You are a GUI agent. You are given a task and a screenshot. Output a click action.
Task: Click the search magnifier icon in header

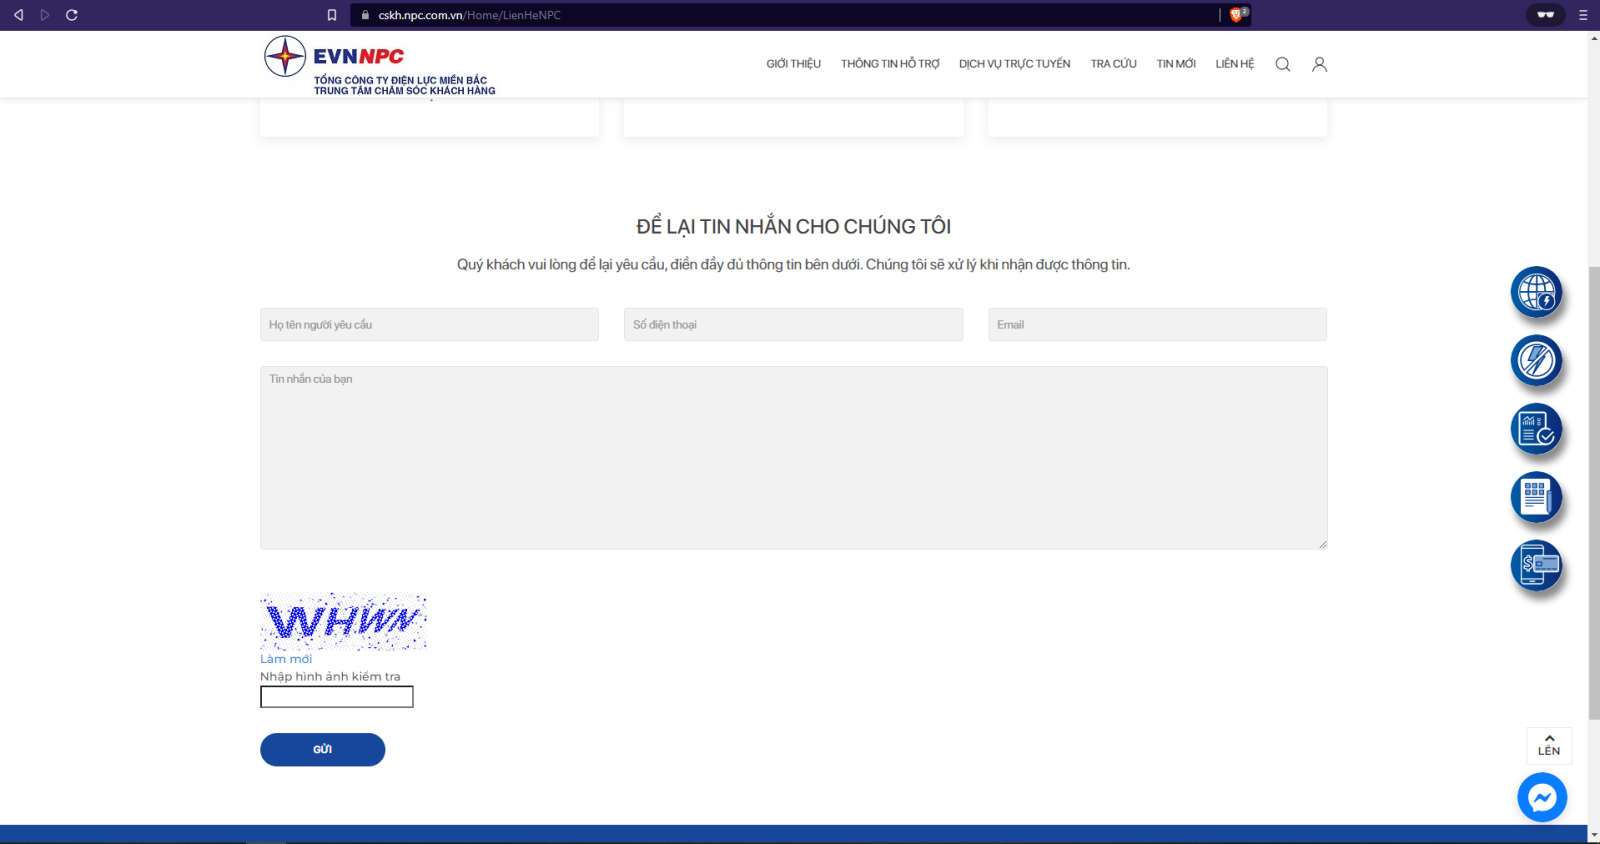1282,64
